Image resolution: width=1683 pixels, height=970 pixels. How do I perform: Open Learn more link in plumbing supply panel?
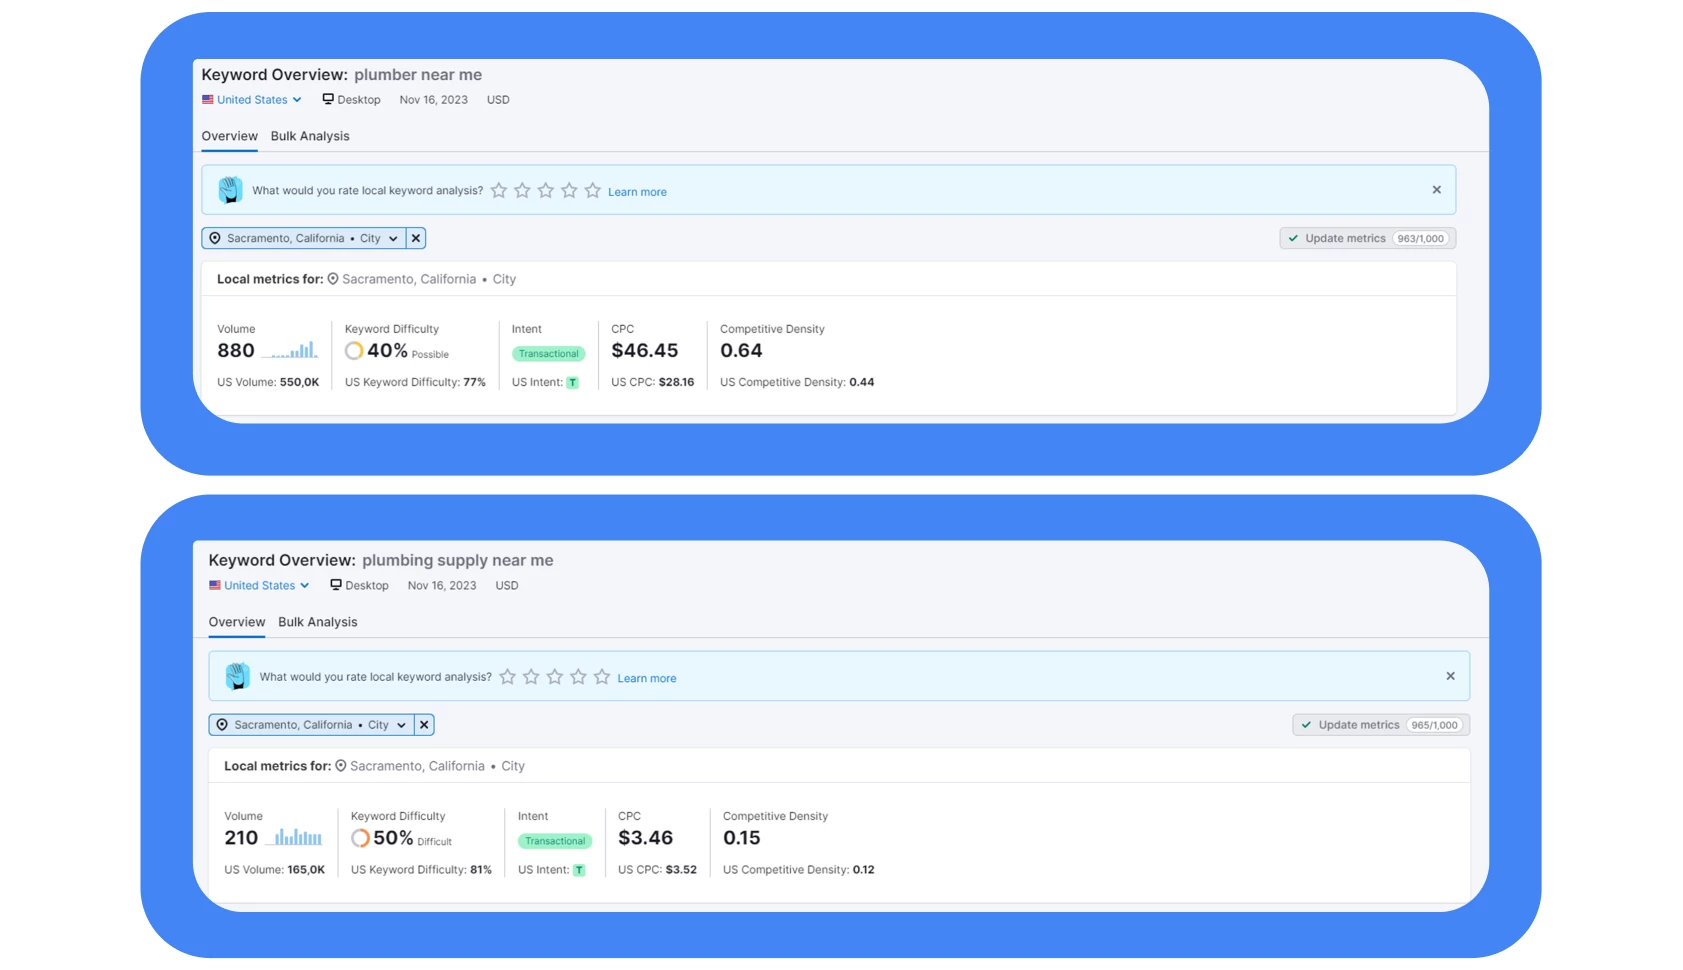647,678
